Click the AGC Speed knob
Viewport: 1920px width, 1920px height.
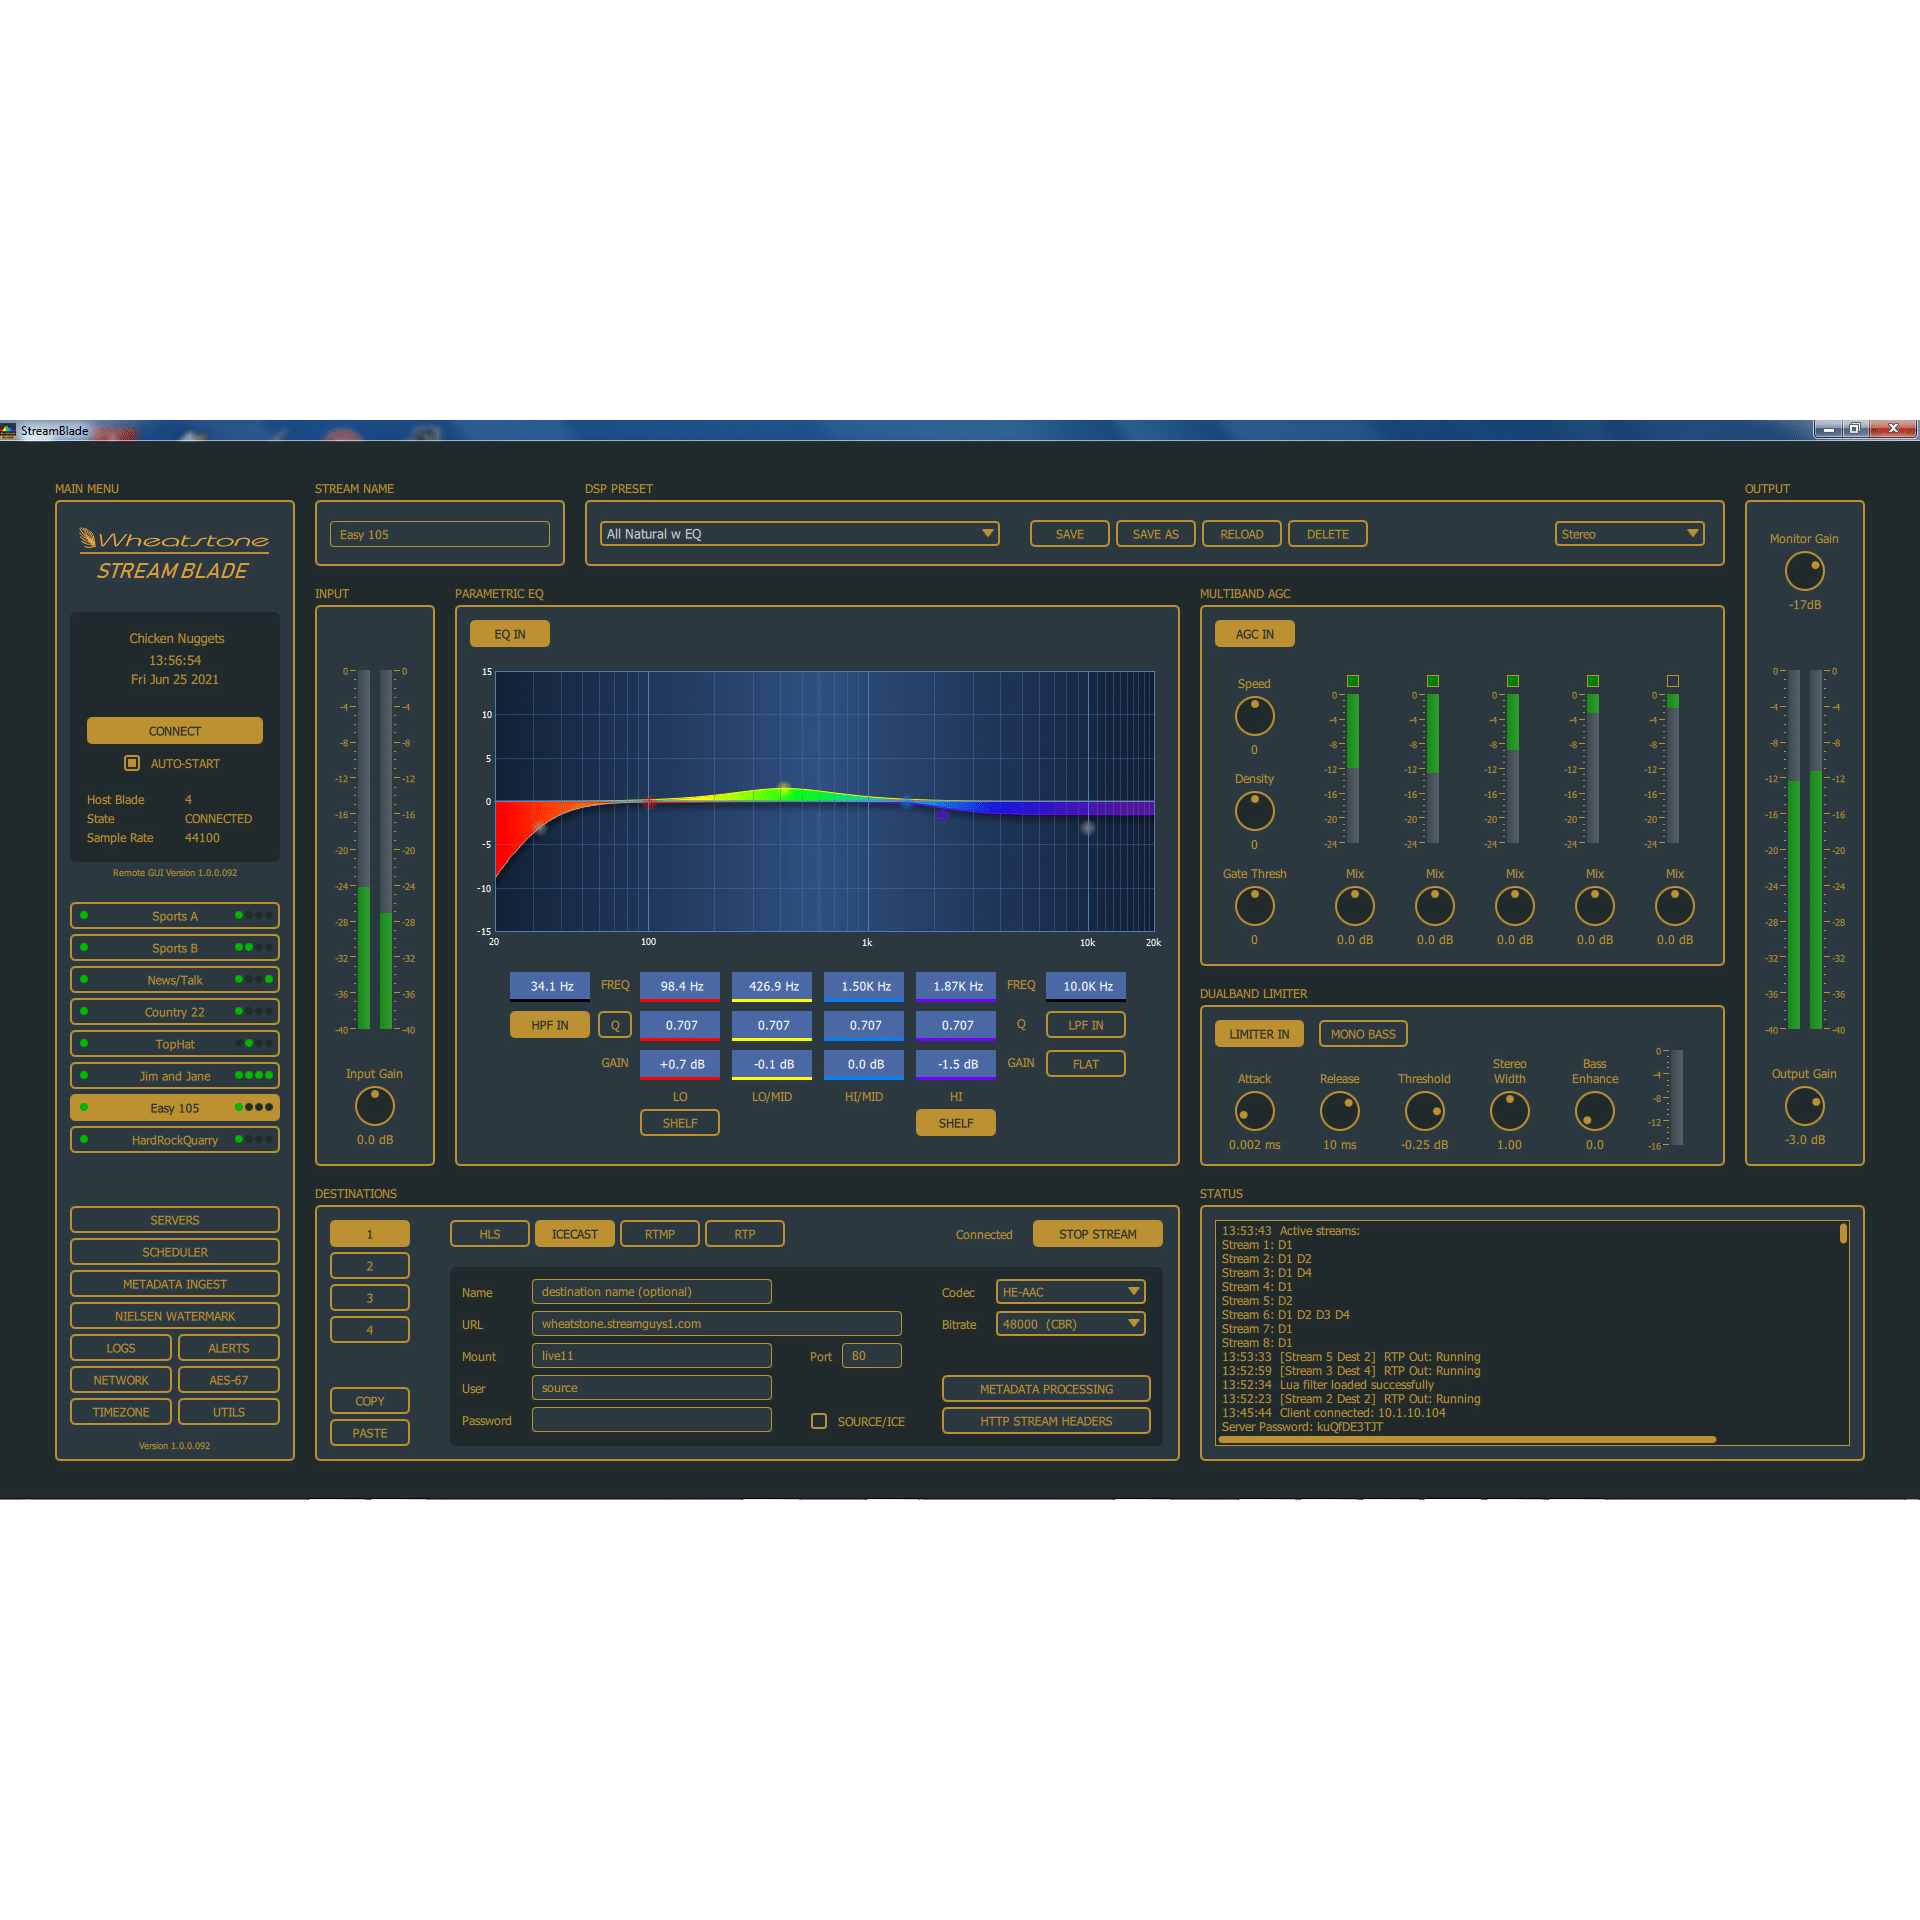(1254, 716)
